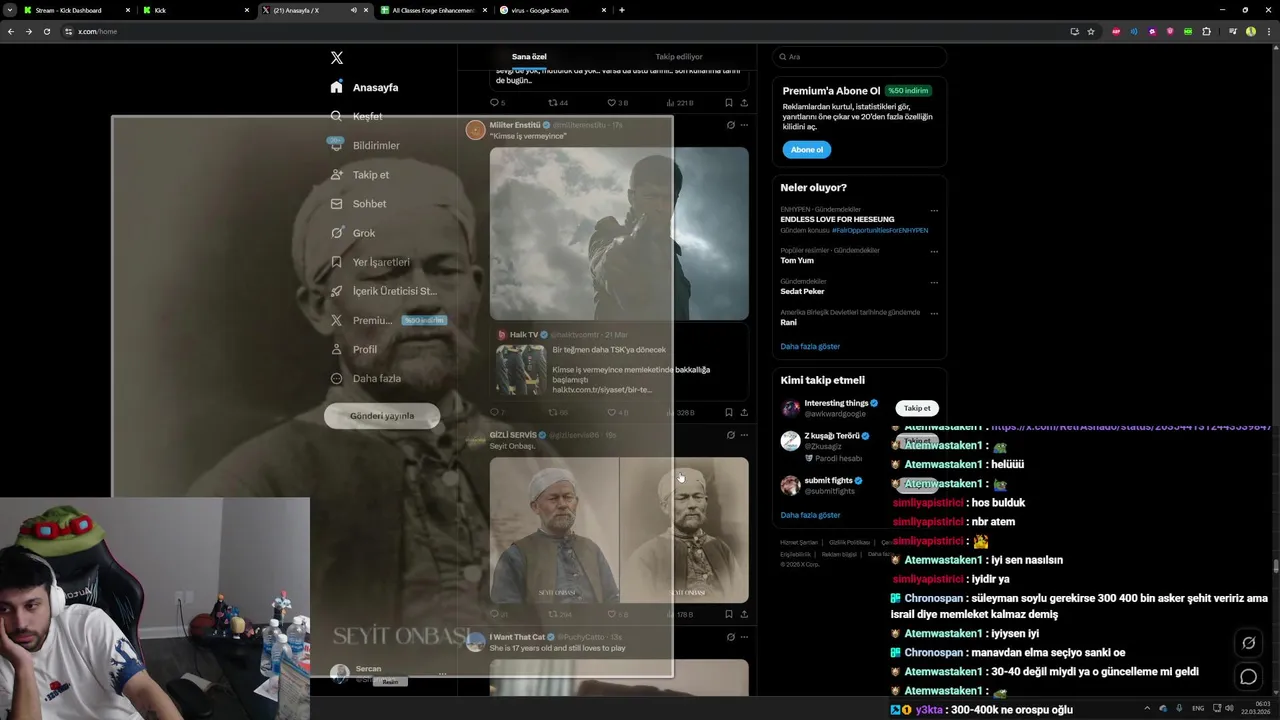This screenshot has height=720, width=1280.
Task: Open İçerik Üreticisi studio entry
Action: pyautogui.click(x=383, y=291)
